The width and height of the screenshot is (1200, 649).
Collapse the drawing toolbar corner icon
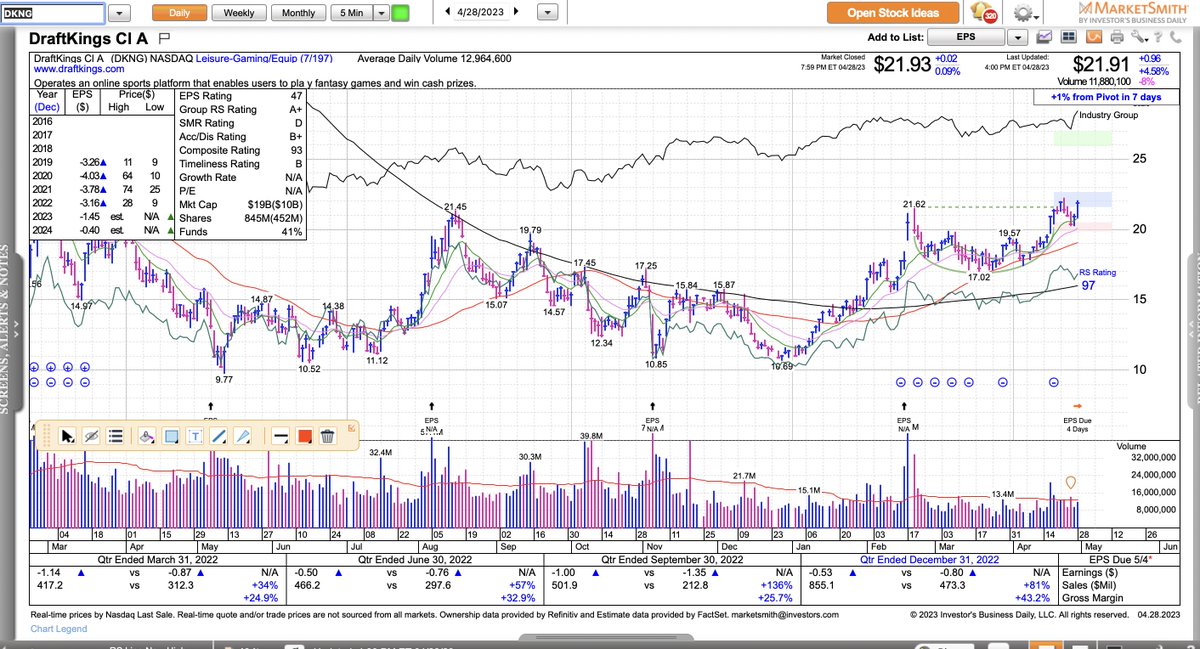(351, 427)
